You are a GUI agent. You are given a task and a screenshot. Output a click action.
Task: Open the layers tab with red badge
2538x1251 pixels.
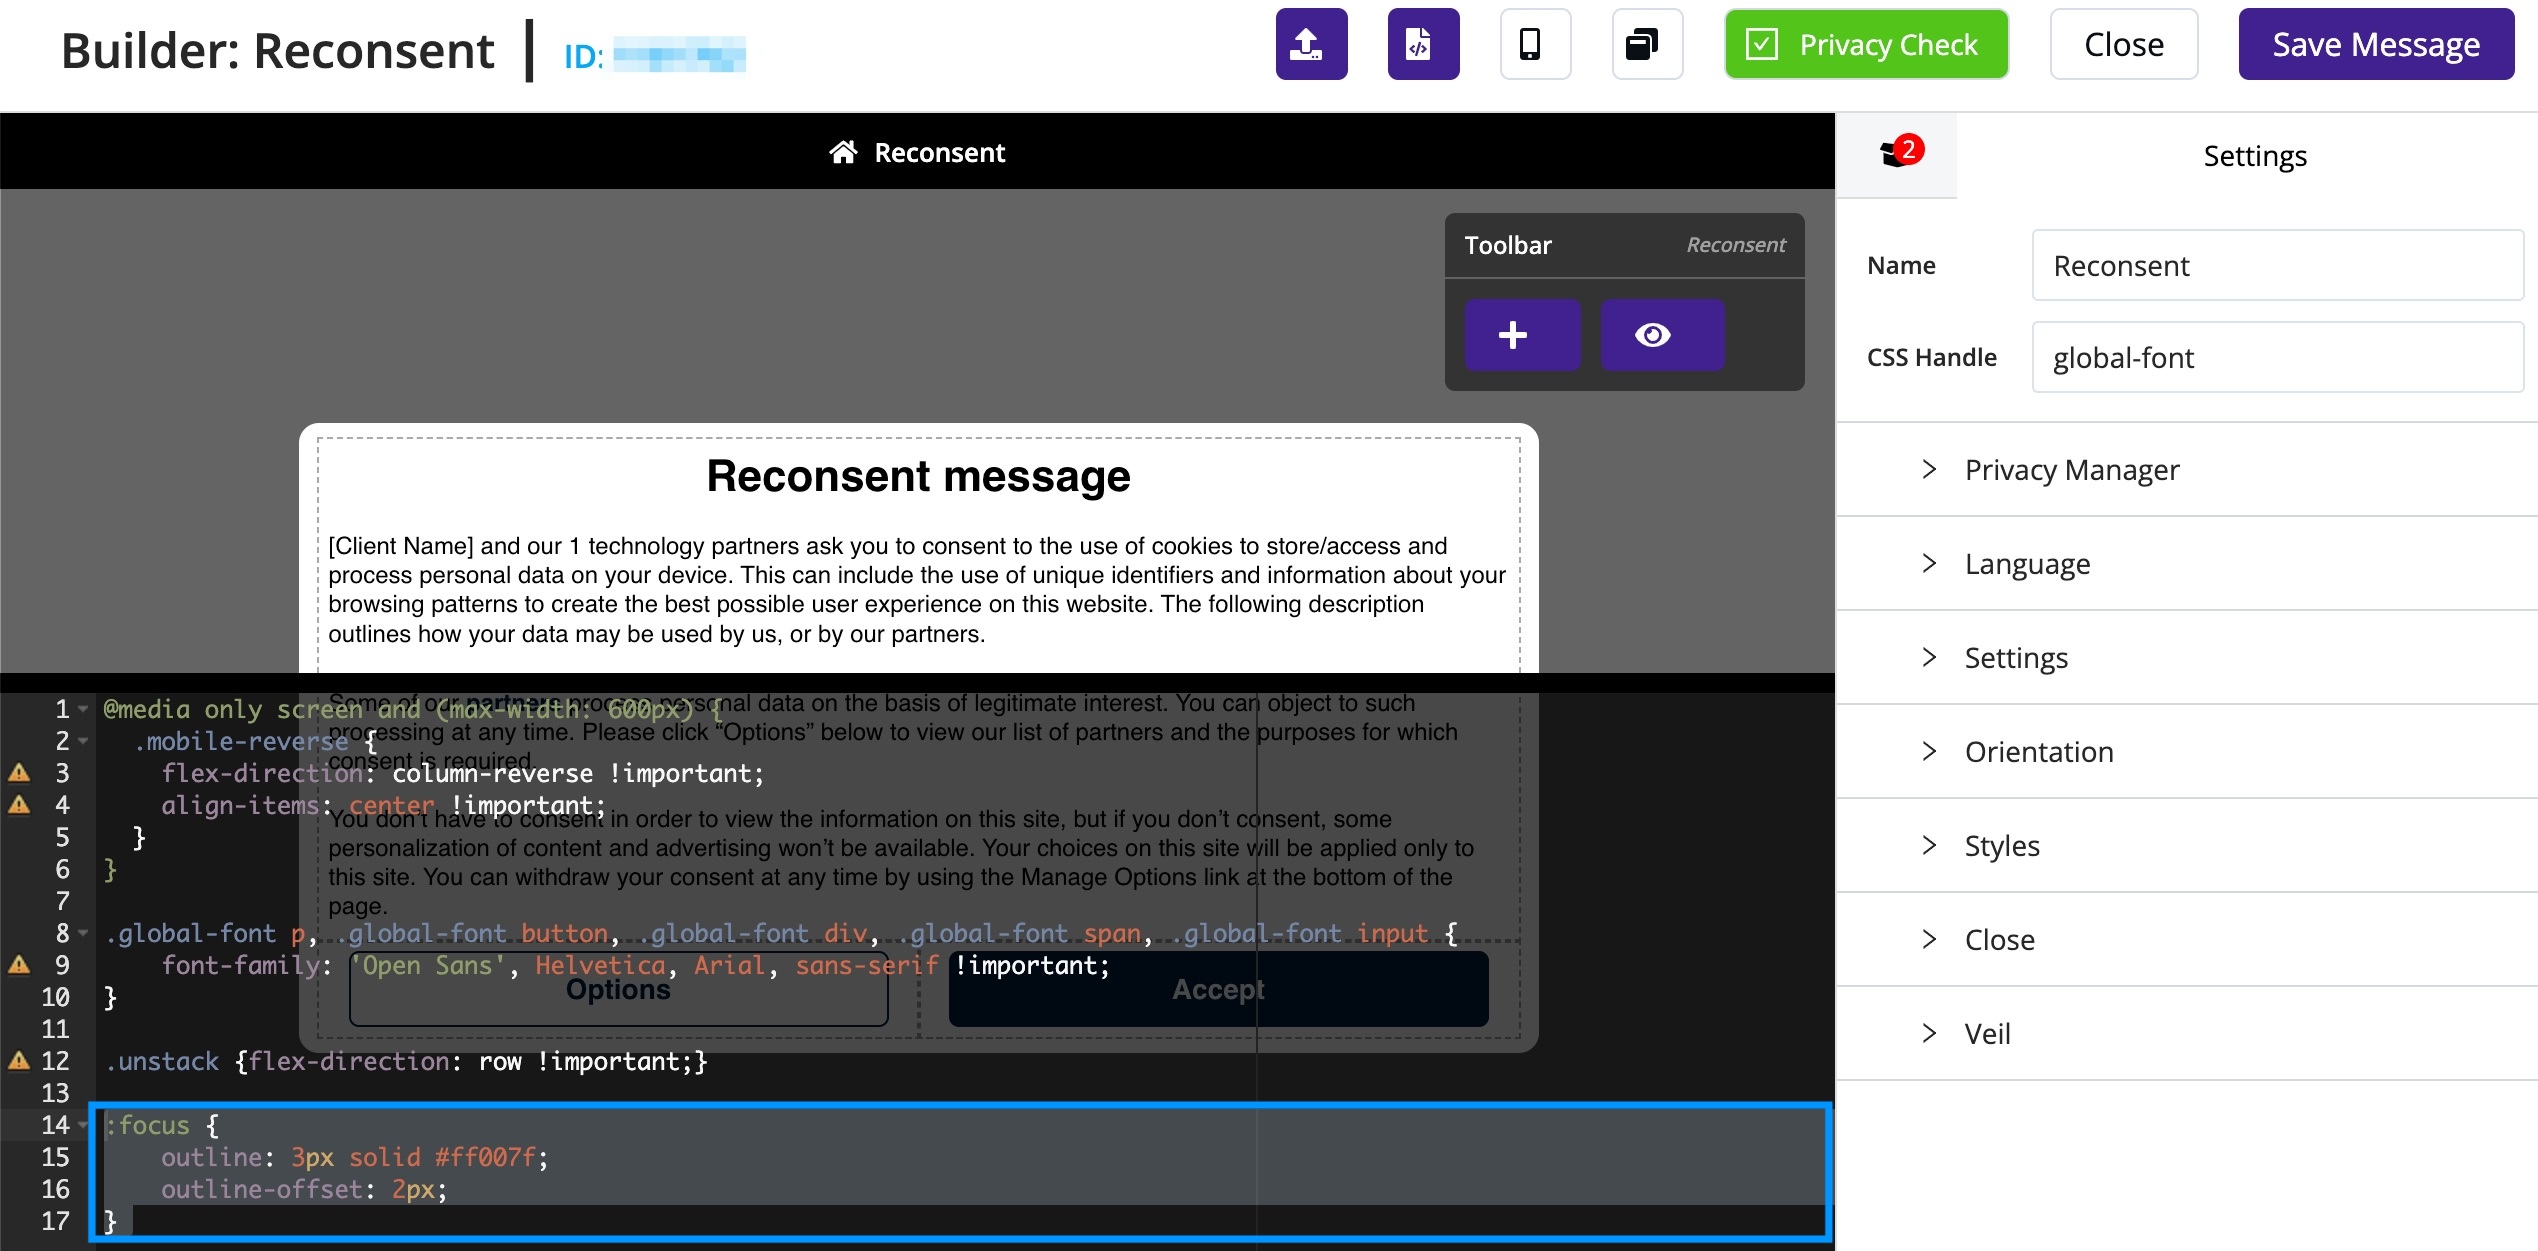point(1897,155)
